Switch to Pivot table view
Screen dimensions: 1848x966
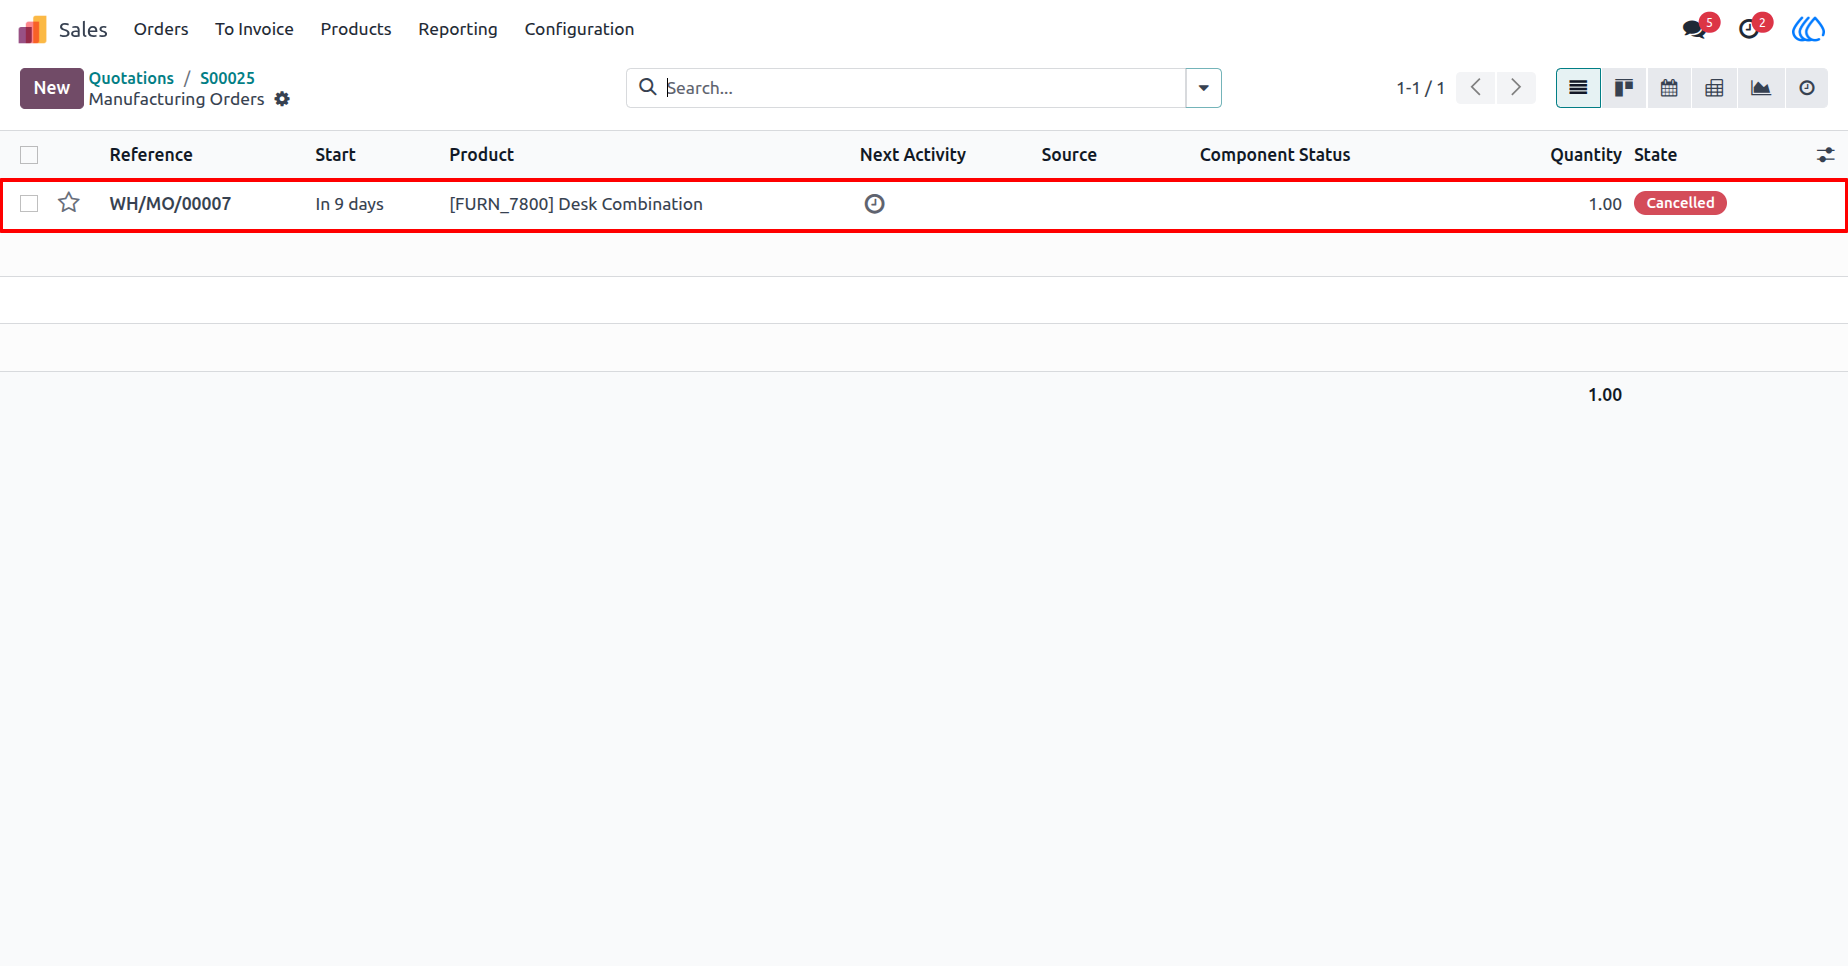(x=1714, y=88)
